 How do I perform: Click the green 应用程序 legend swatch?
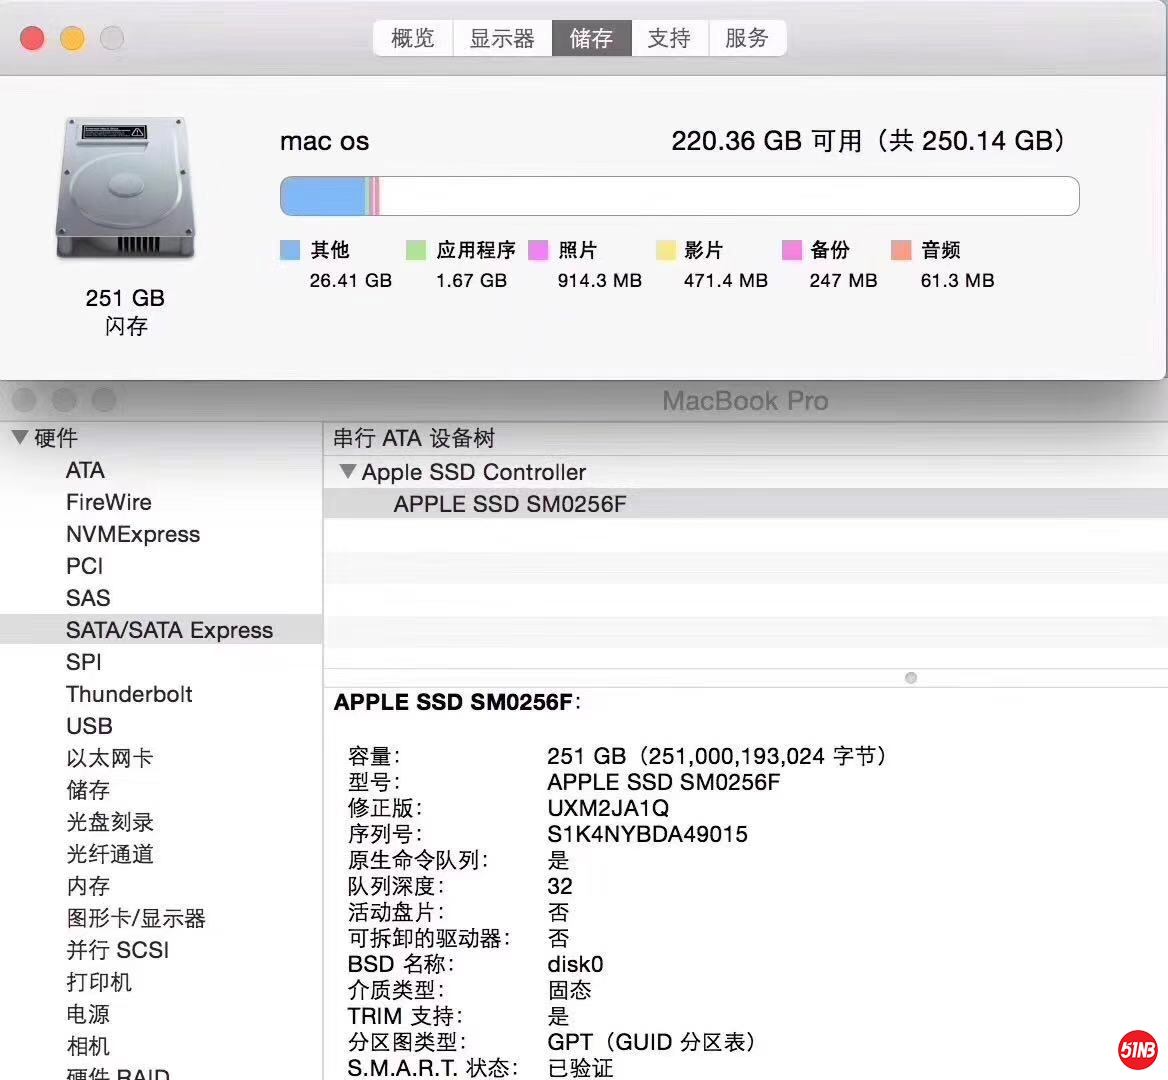[x=416, y=250]
